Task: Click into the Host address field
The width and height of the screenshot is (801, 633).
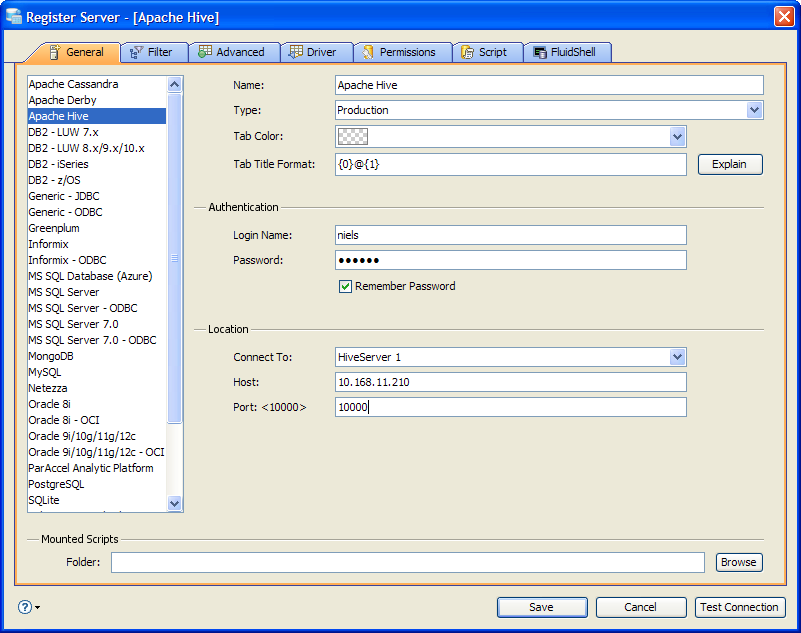Action: click(510, 382)
